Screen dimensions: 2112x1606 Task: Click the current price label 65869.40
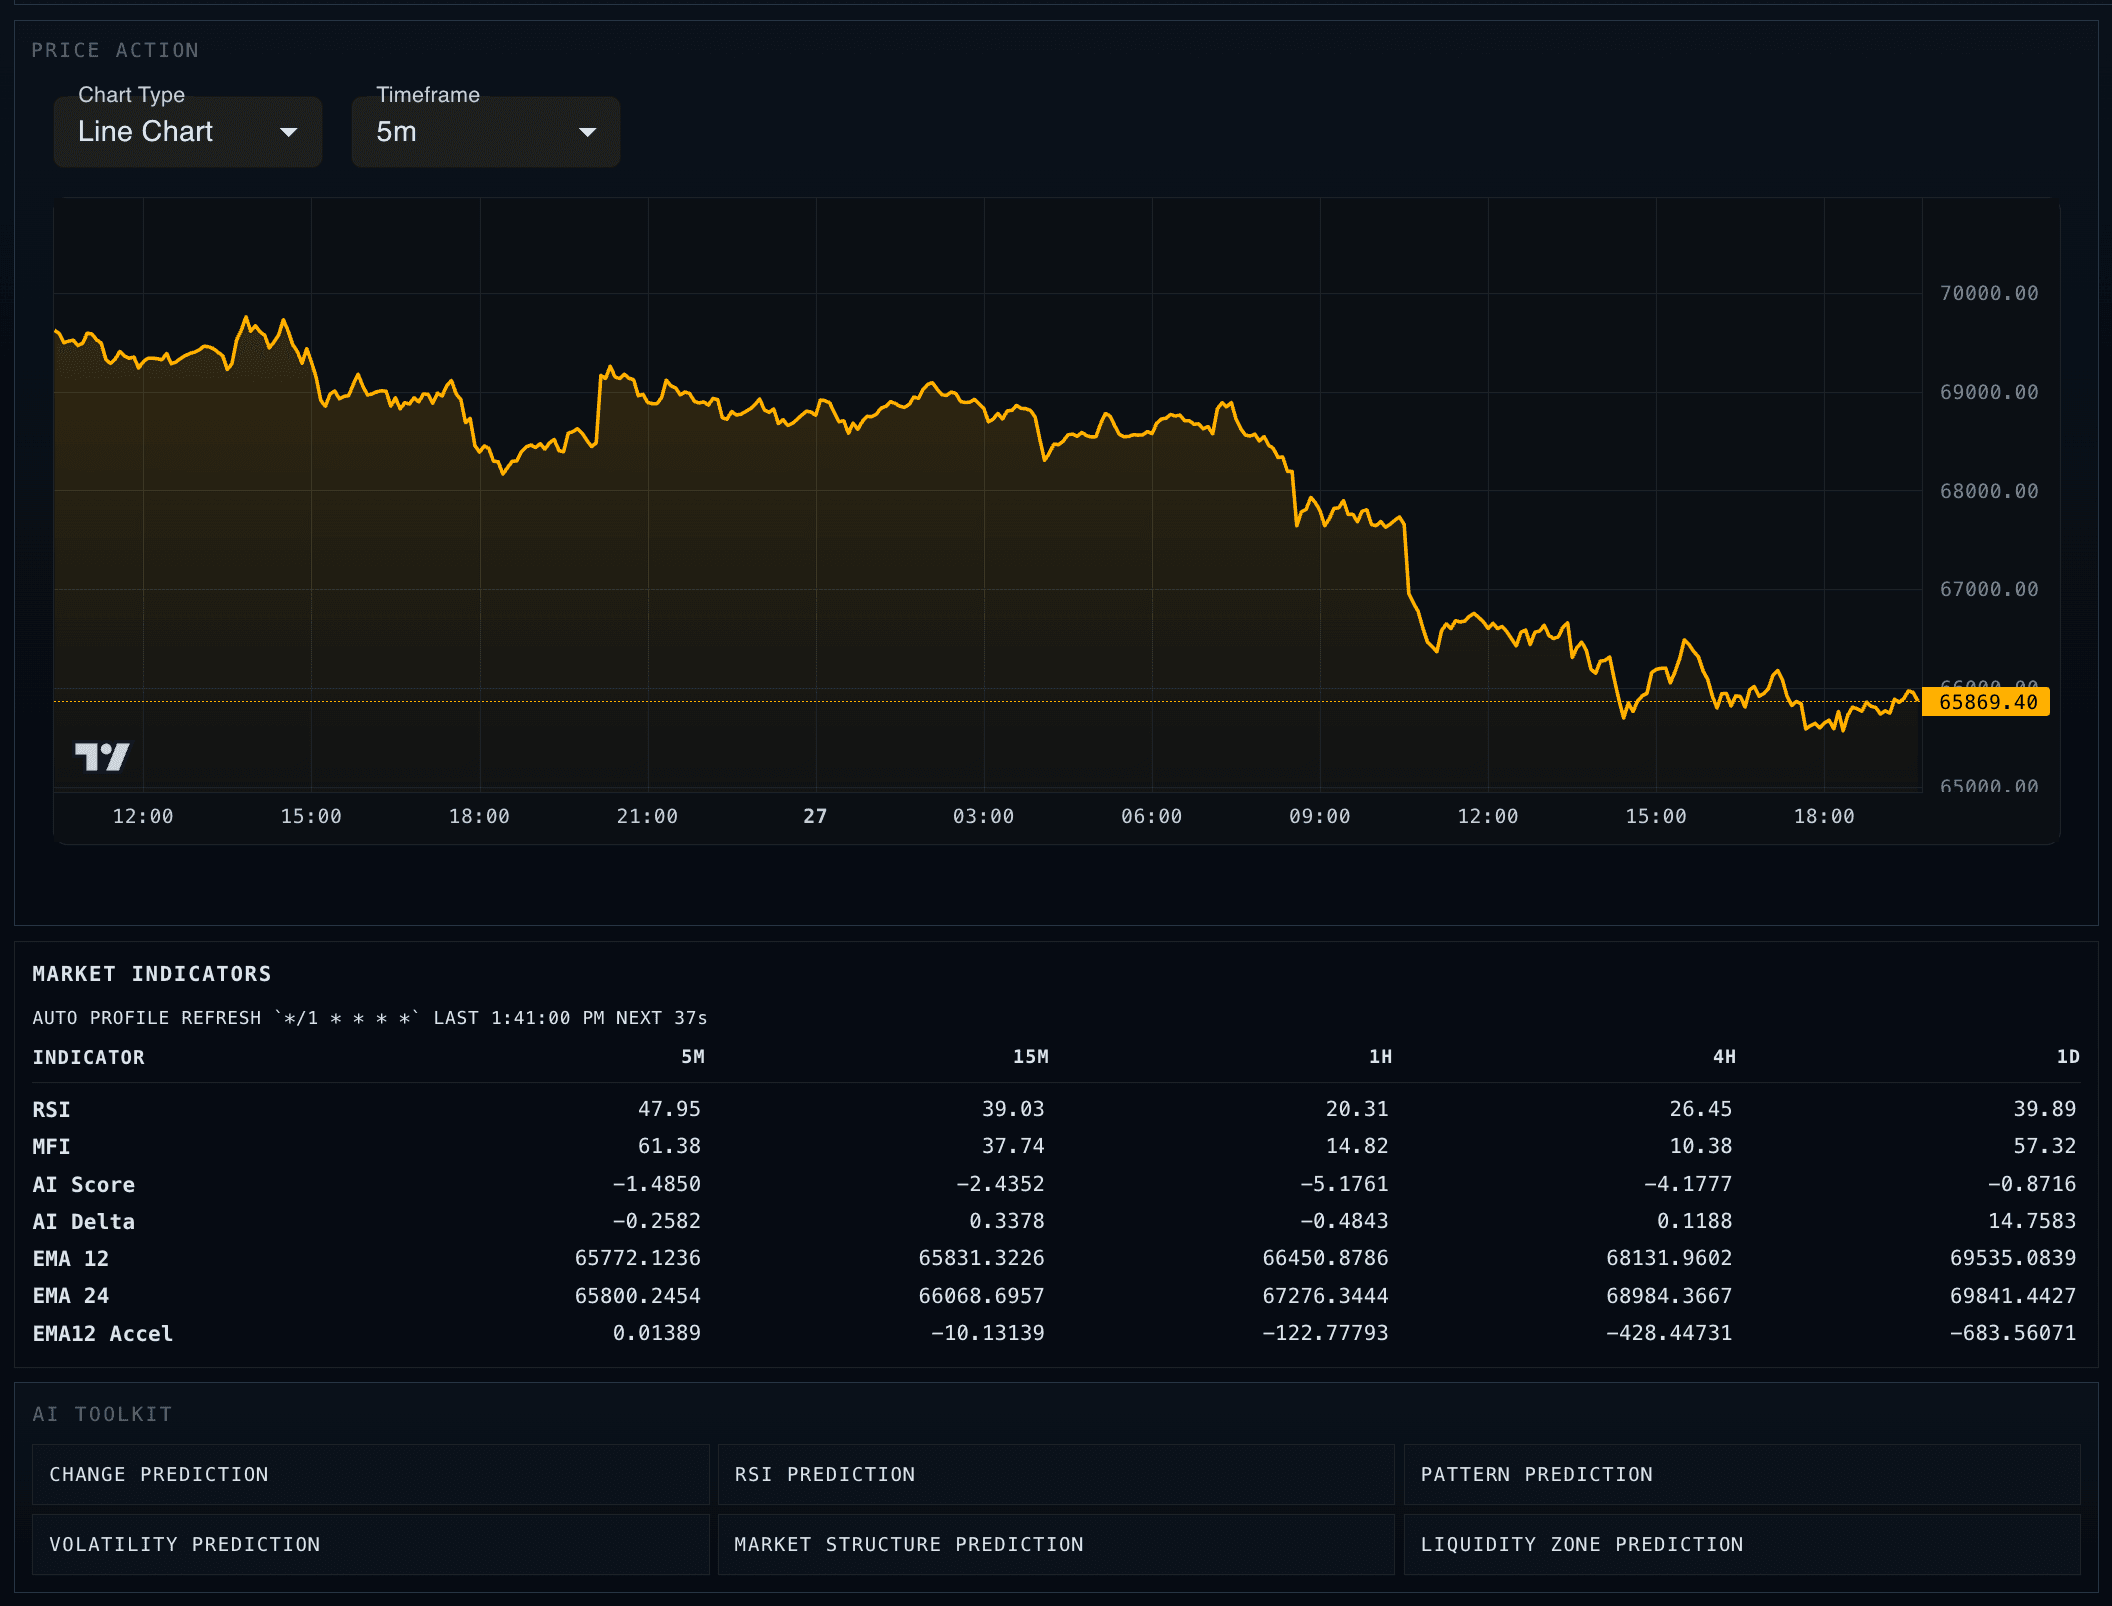coord(1985,702)
